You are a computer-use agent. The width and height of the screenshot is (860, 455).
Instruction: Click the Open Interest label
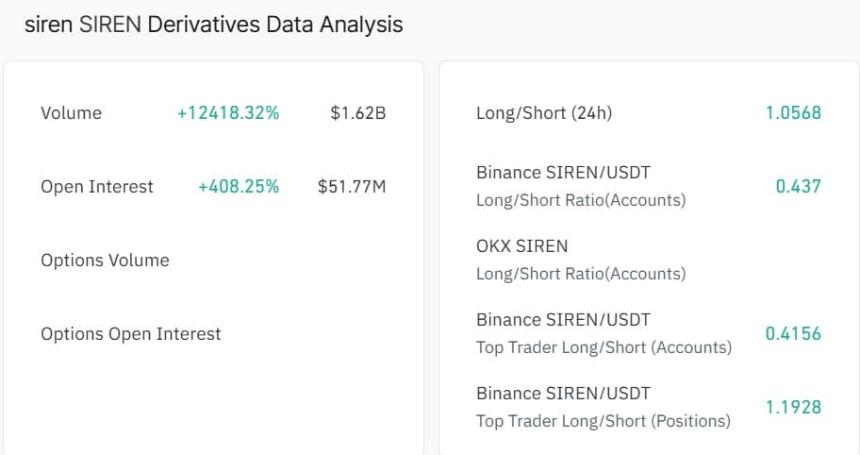coord(97,186)
